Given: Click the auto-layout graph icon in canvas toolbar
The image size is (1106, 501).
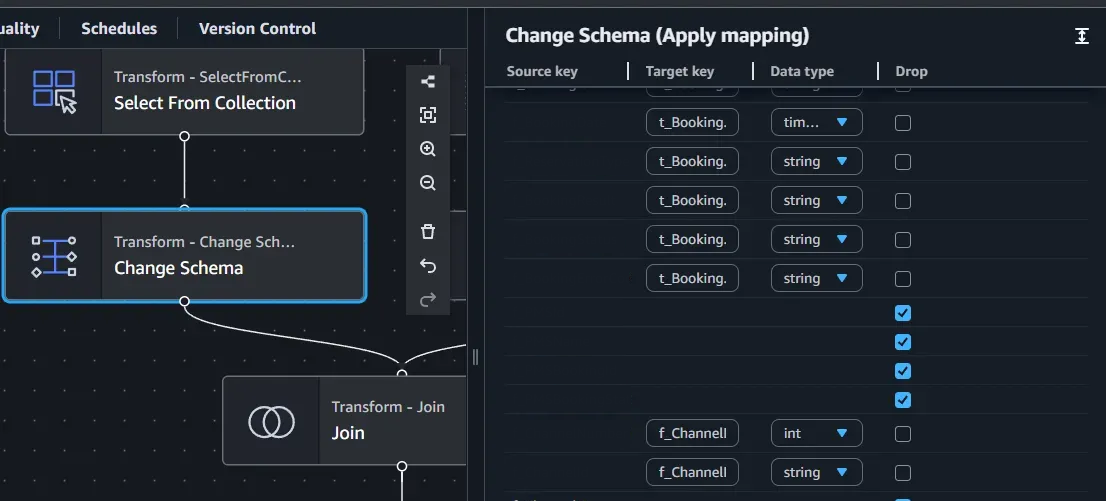Looking at the screenshot, I should [x=428, y=82].
